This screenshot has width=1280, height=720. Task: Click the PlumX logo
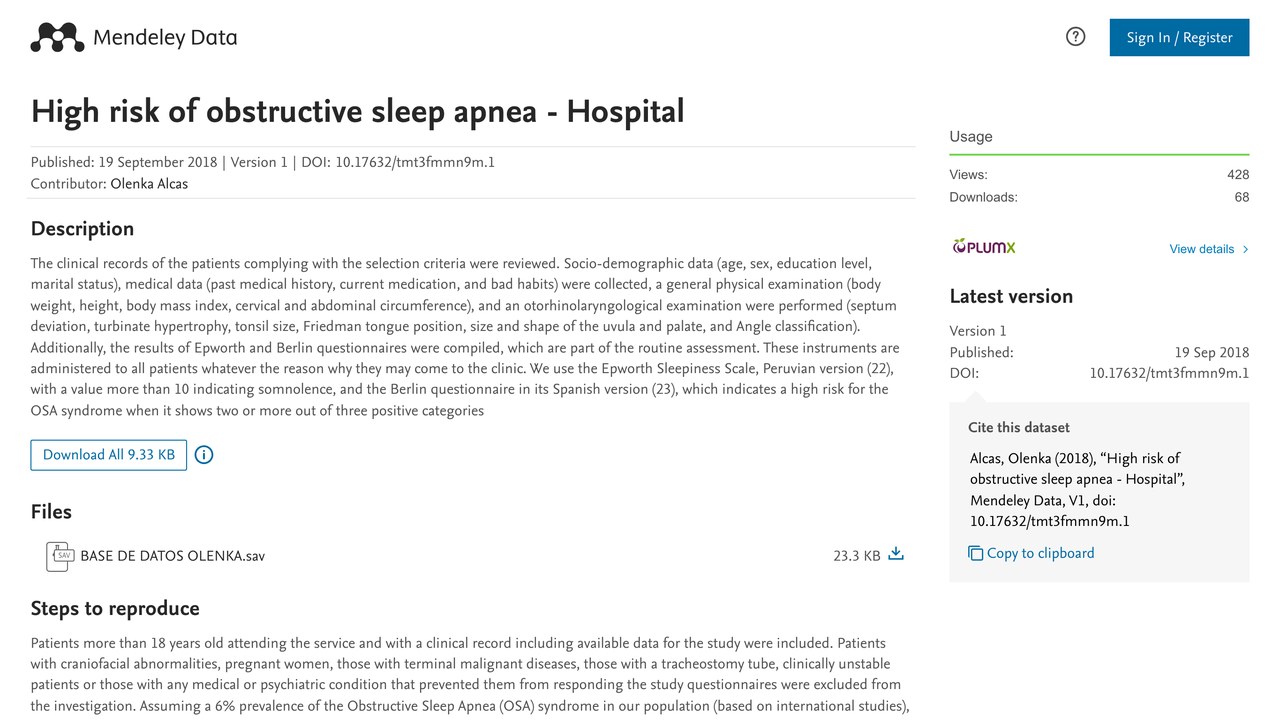(x=984, y=247)
